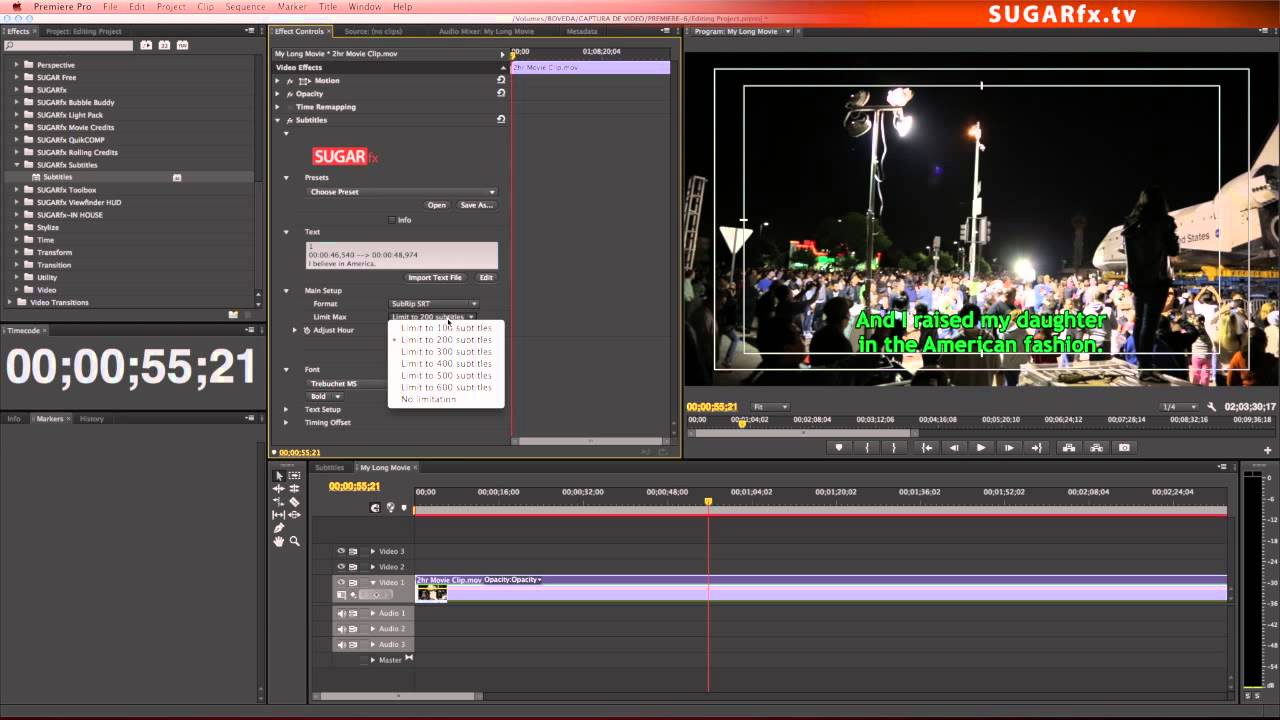Reset the Opacity effect

(501, 93)
